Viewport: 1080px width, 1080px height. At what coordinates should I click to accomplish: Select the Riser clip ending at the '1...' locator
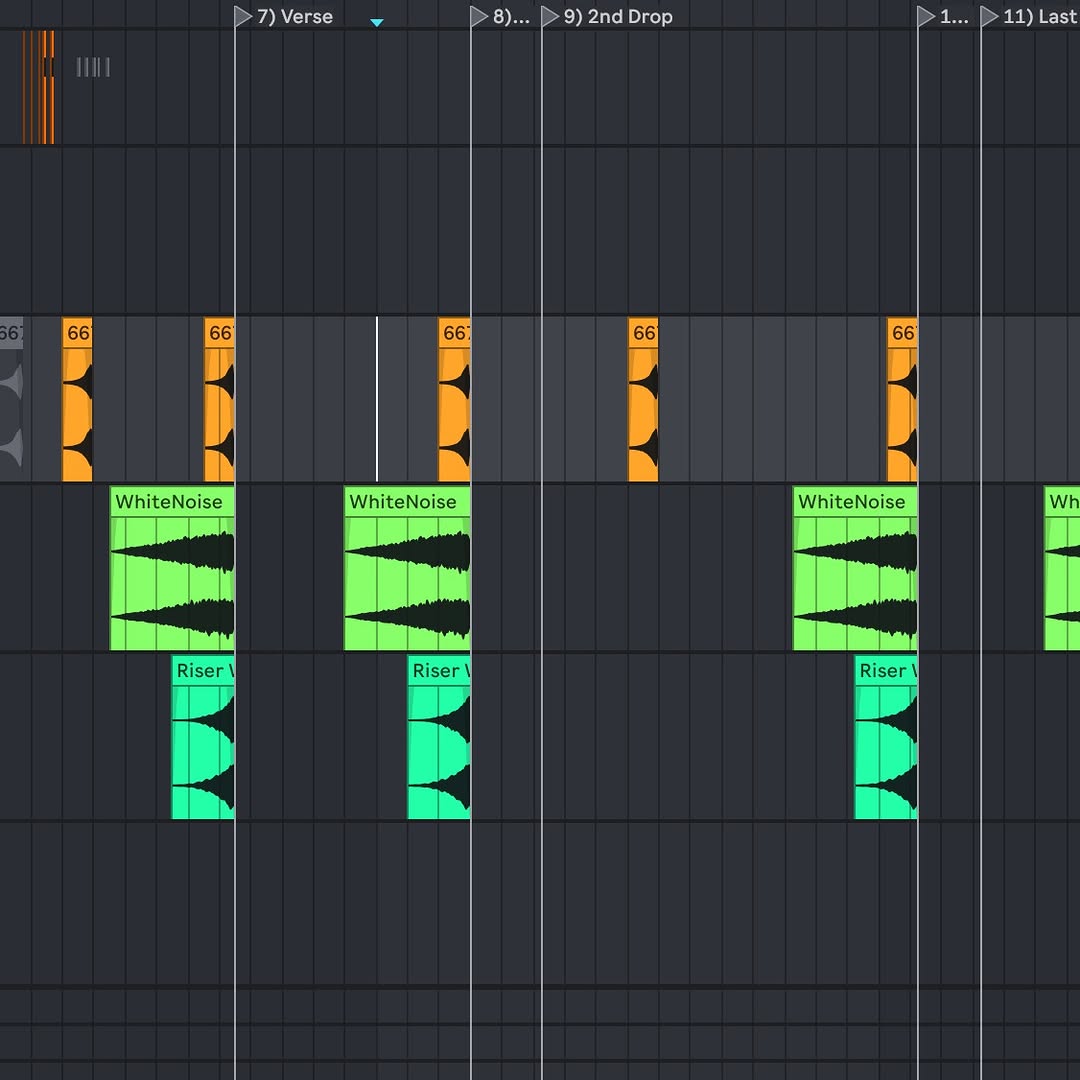click(x=886, y=737)
